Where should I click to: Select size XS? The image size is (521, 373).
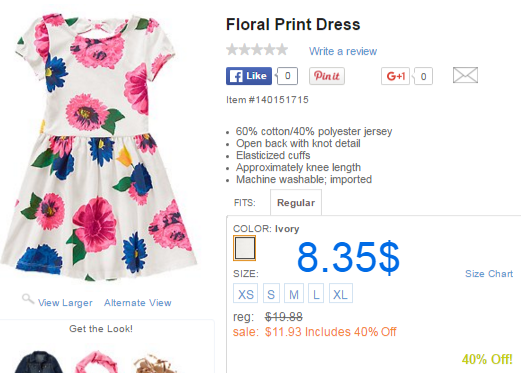(245, 293)
